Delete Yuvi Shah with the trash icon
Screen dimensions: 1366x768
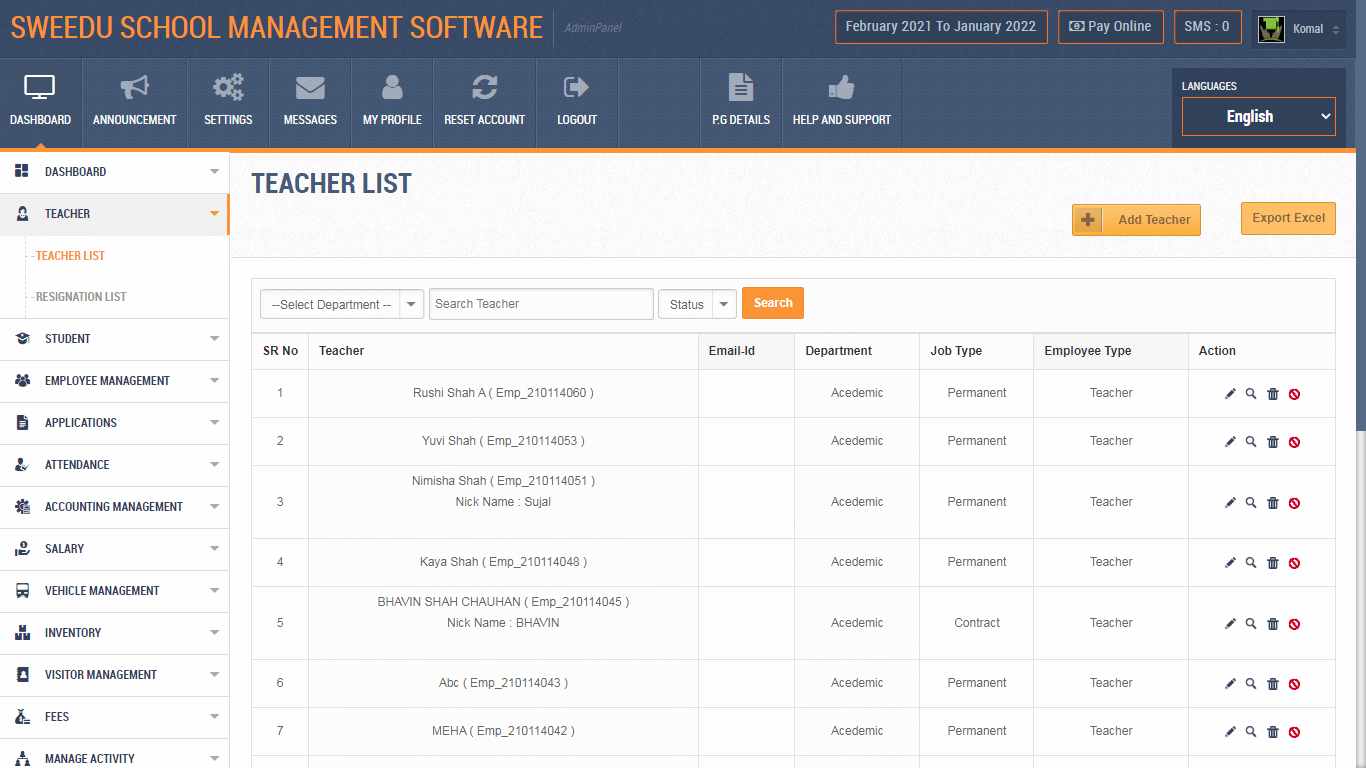(x=1272, y=441)
